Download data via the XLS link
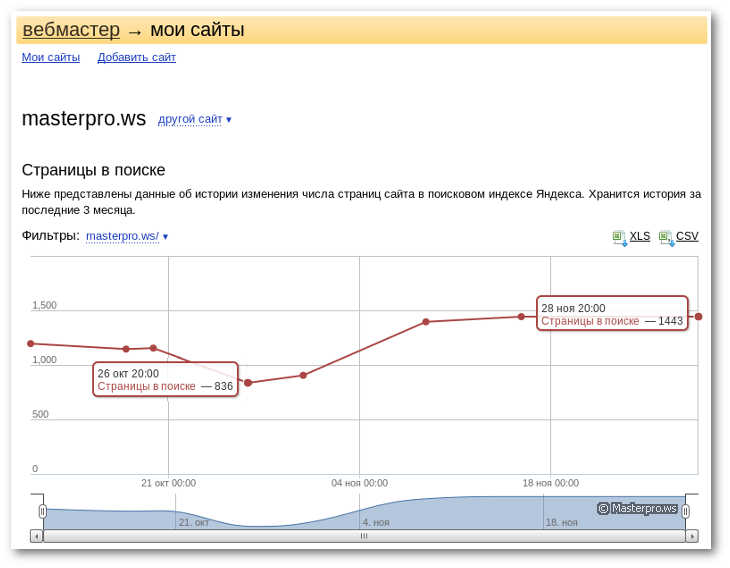The image size is (730, 568). (x=640, y=236)
